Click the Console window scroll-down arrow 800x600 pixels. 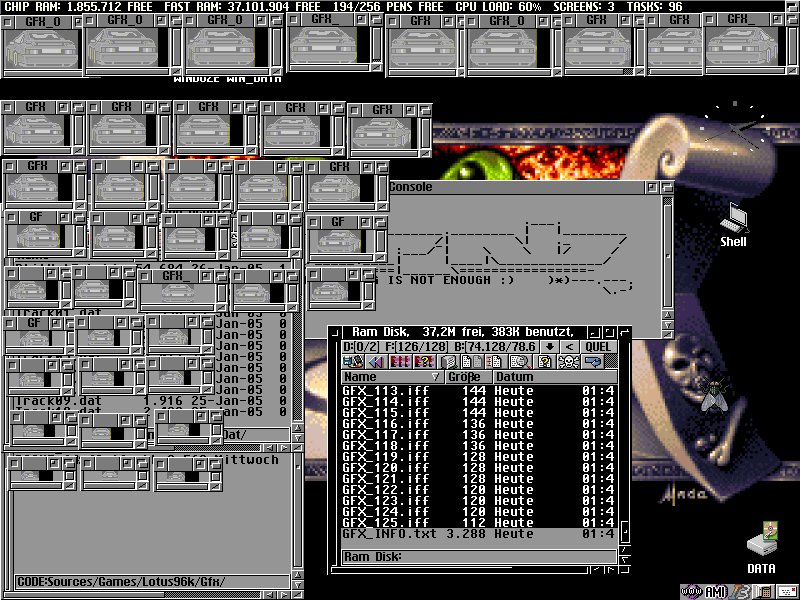pos(667,325)
